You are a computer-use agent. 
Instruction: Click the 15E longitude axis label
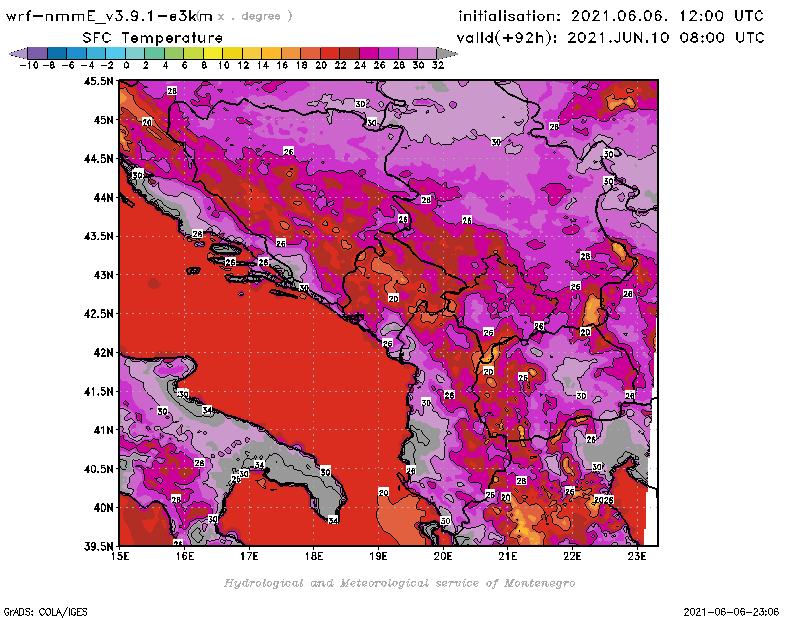click(x=120, y=557)
